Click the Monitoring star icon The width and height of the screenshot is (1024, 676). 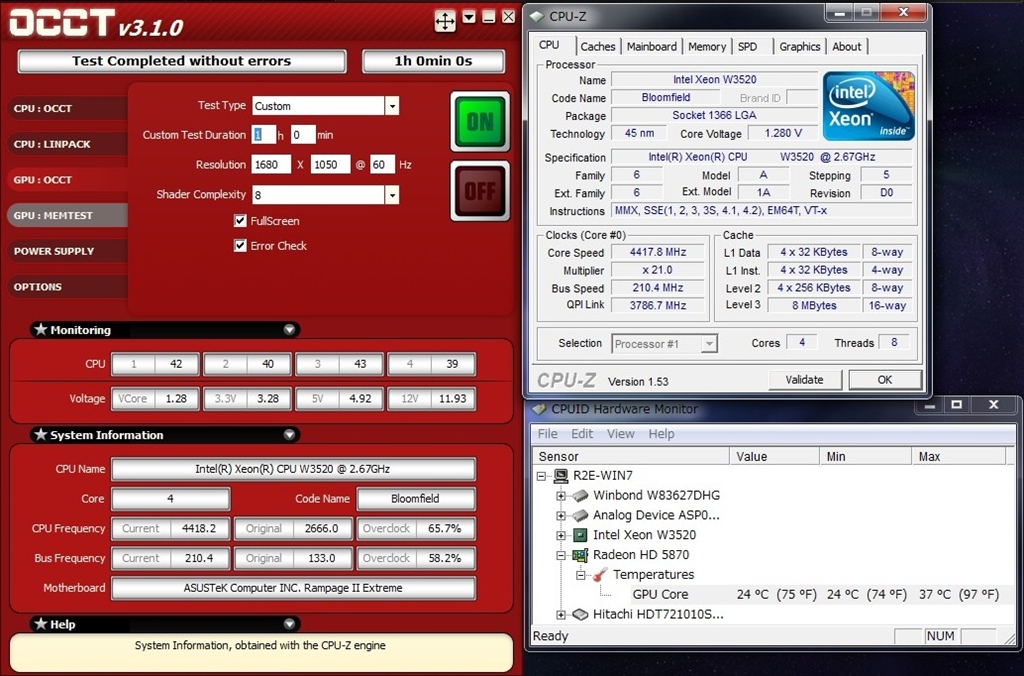pyautogui.click(x=41, y=329)
